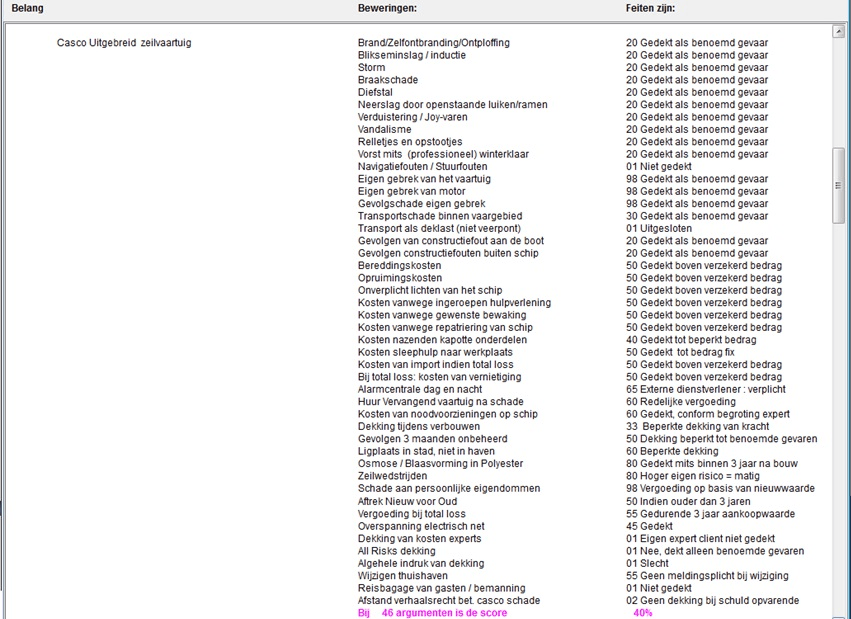This screenshot has width=851, height=619.
Task: Click fact '65 Externe dienstverlener : verplicht'
Action: [x=706, y=390]
